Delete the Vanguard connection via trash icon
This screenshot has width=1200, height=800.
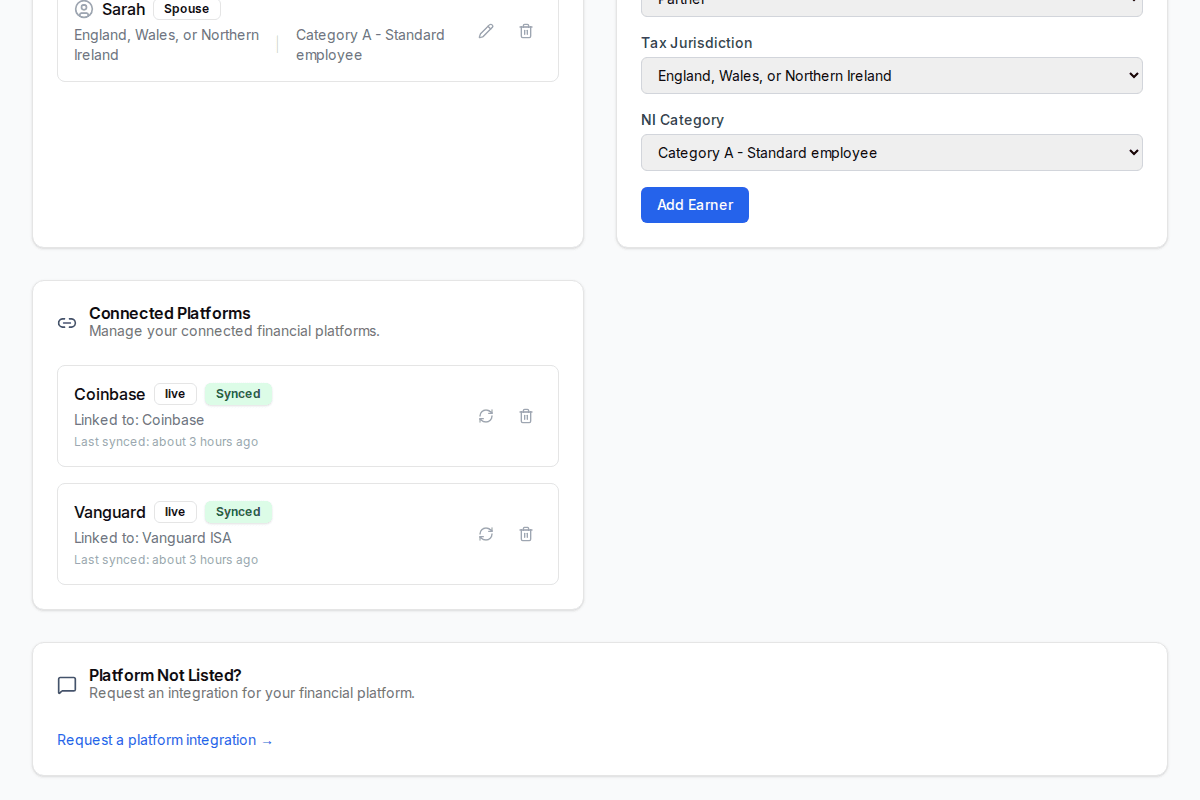pos(526,534)
